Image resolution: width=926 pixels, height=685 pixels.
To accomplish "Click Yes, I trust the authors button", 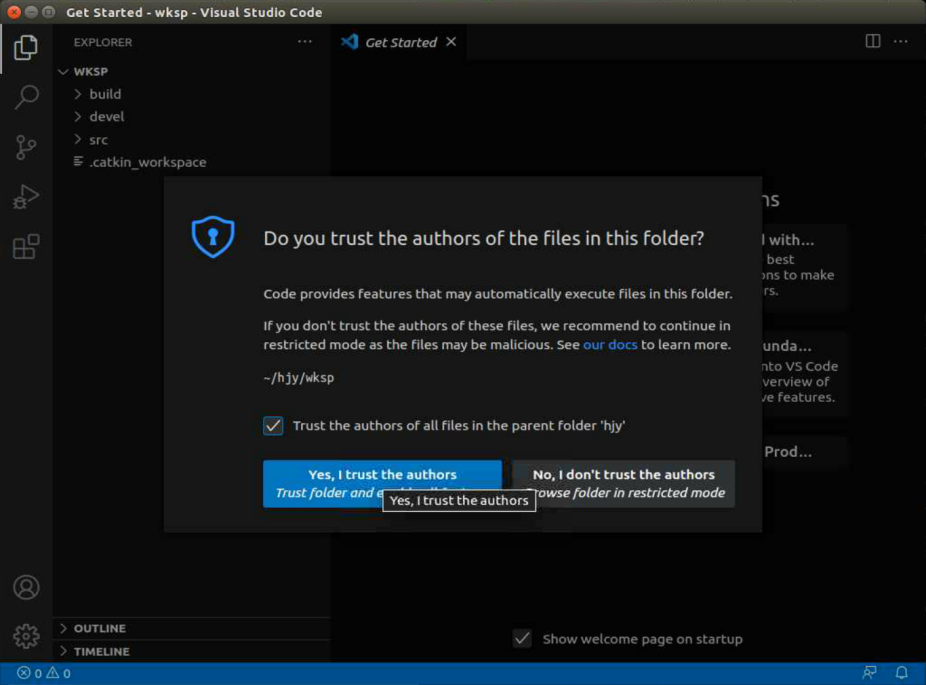I will (x=382, y=484).
